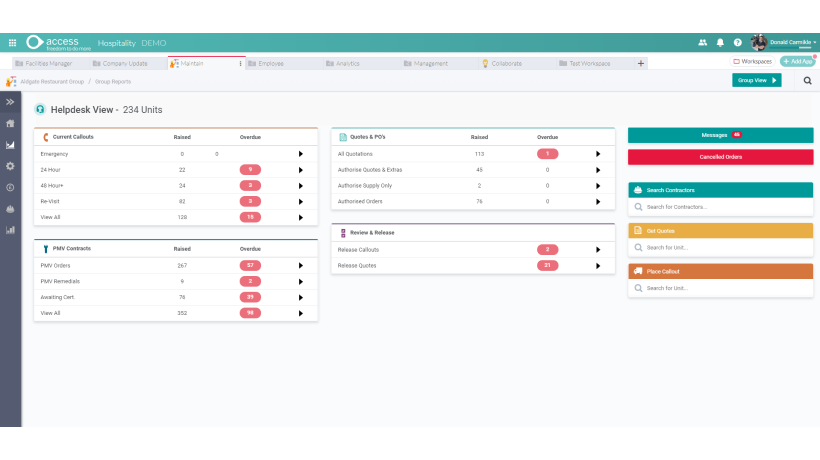Click the Group View button

pos(756,80)
